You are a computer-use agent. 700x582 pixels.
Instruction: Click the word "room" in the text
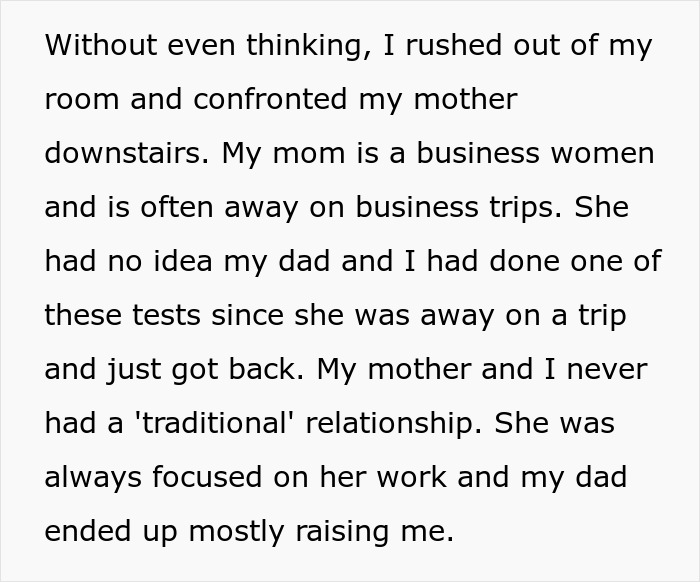click(x=78, y=100)
